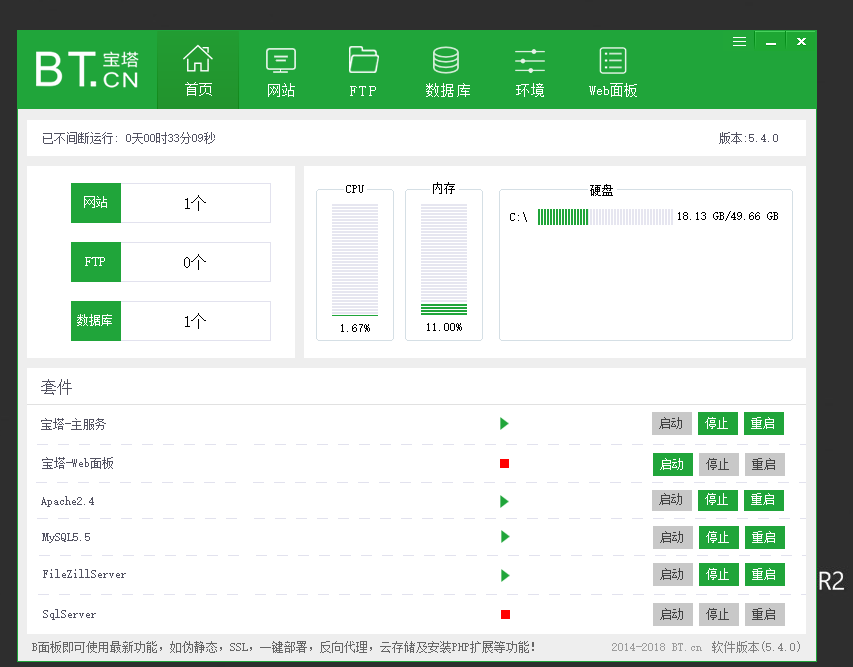Click 启动 for MySQL5.5

click(x=673, y=538)
